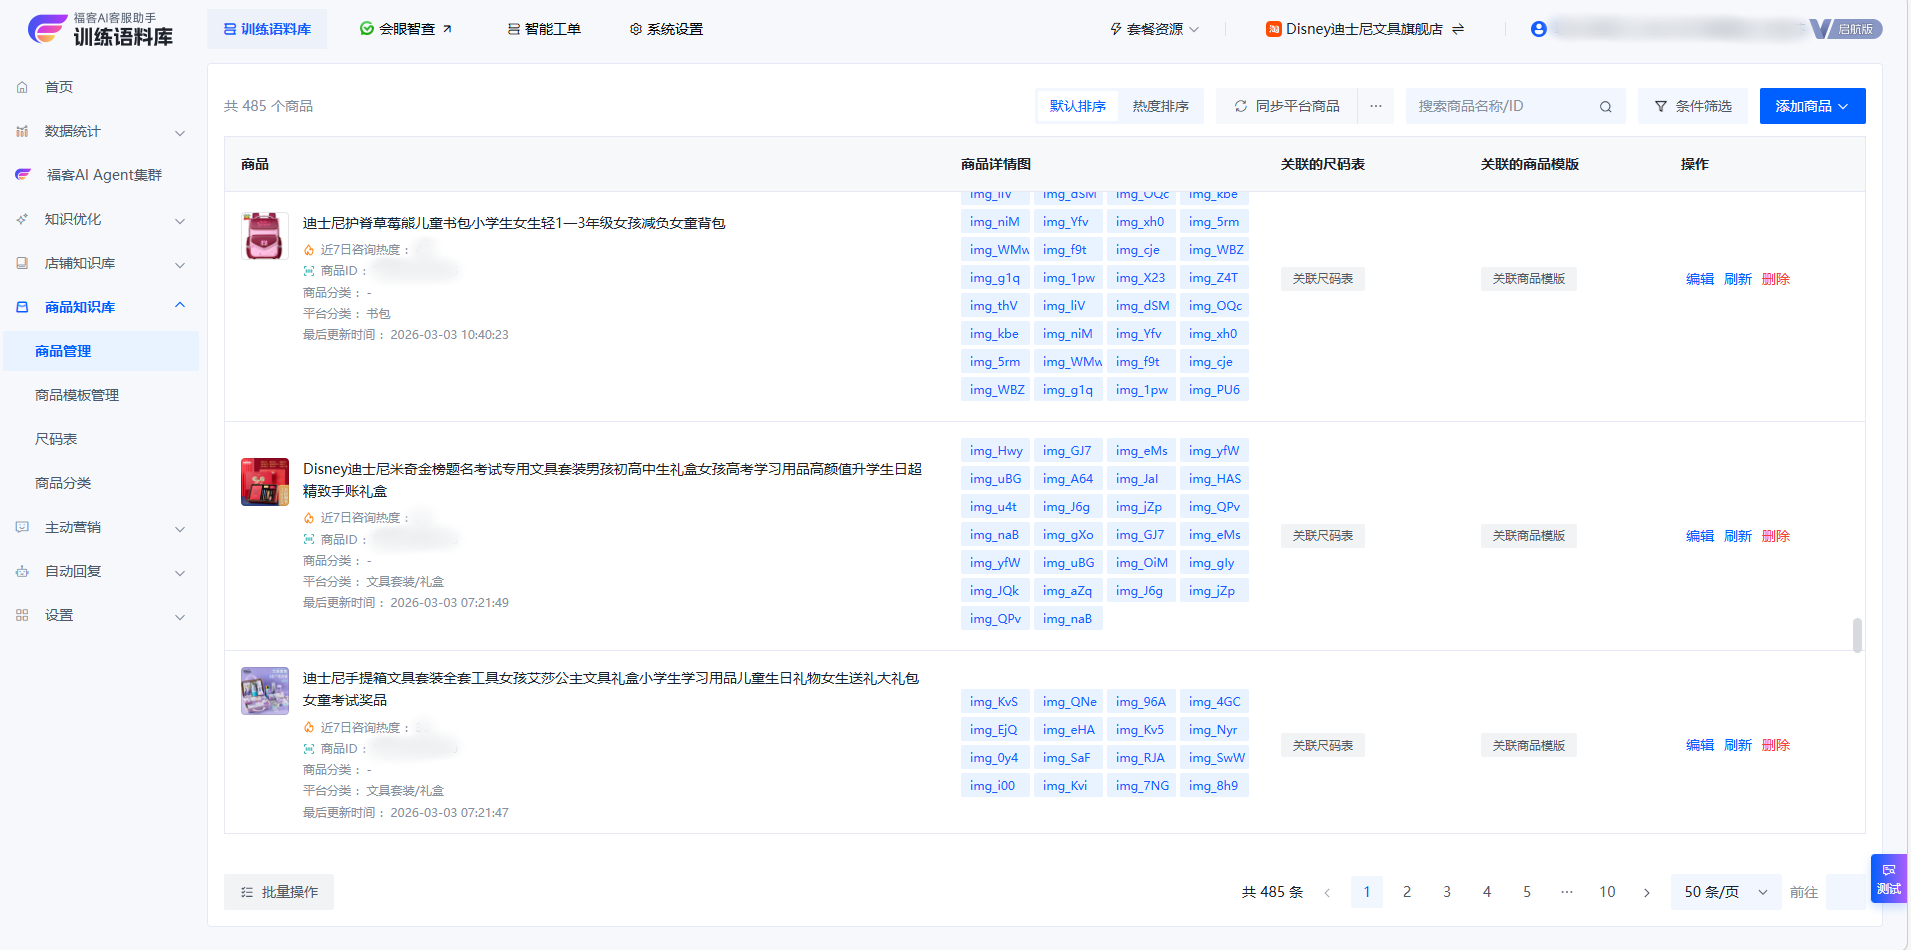1911x950 pixels.
Task: Click the more options ellipsis button
Action: coord(1376,106)
